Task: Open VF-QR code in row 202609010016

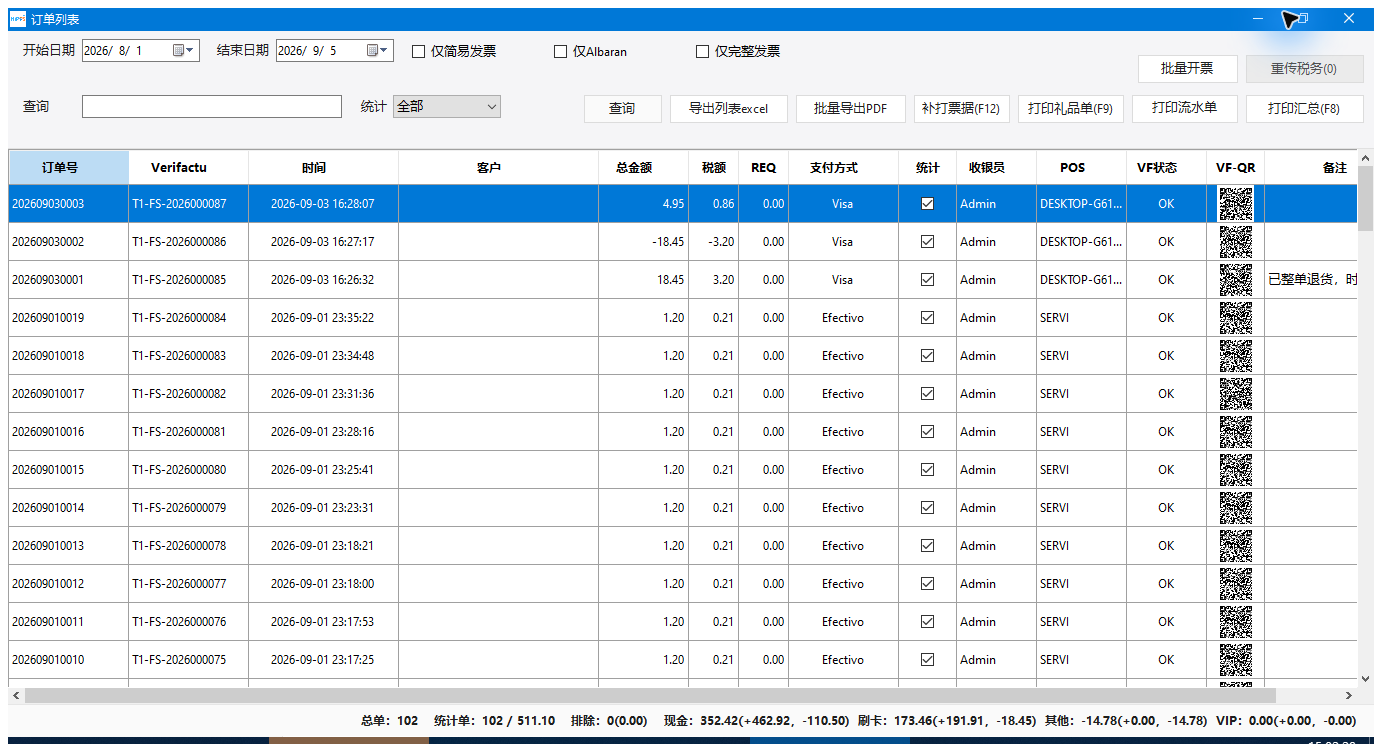Action: (1236, 431)
